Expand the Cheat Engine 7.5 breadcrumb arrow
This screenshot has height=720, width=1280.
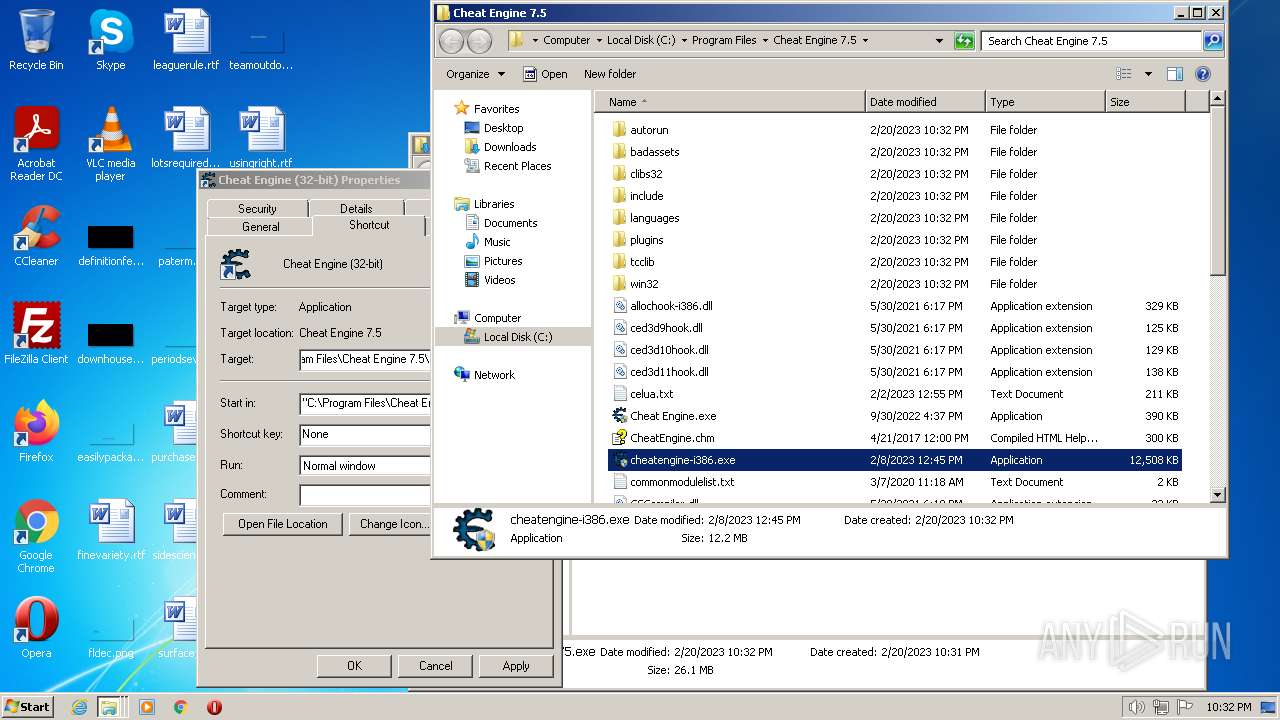click(x=865, y=41)
